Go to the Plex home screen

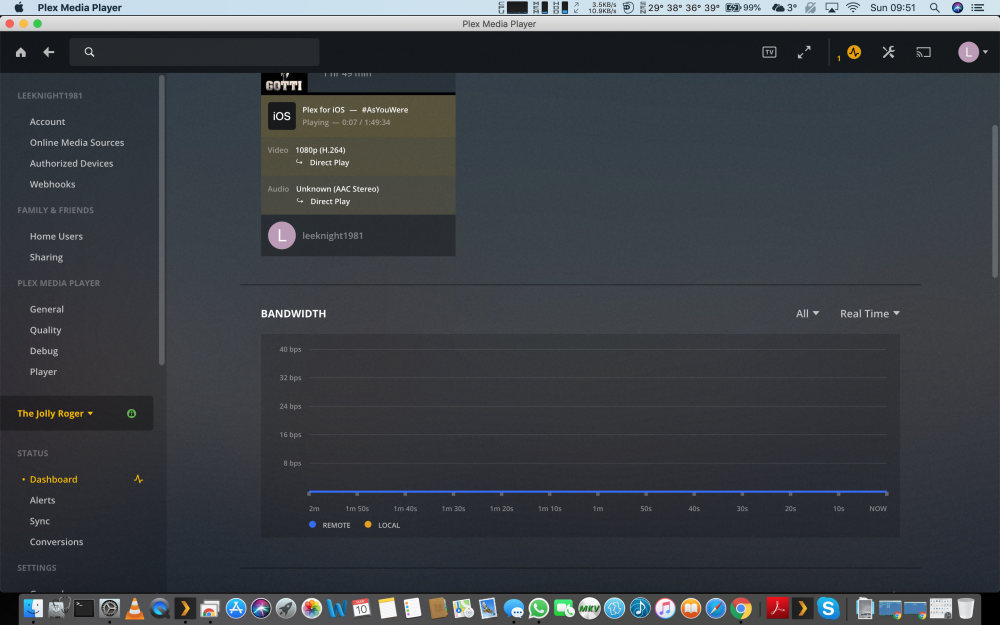coord(21,52)
